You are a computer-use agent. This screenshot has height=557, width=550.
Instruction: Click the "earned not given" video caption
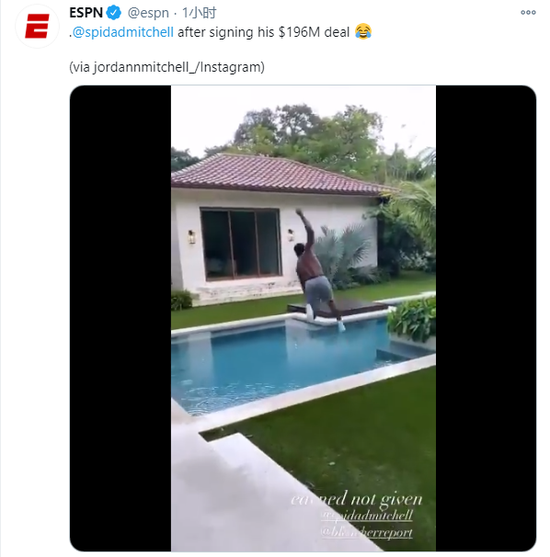pos(356,499)
